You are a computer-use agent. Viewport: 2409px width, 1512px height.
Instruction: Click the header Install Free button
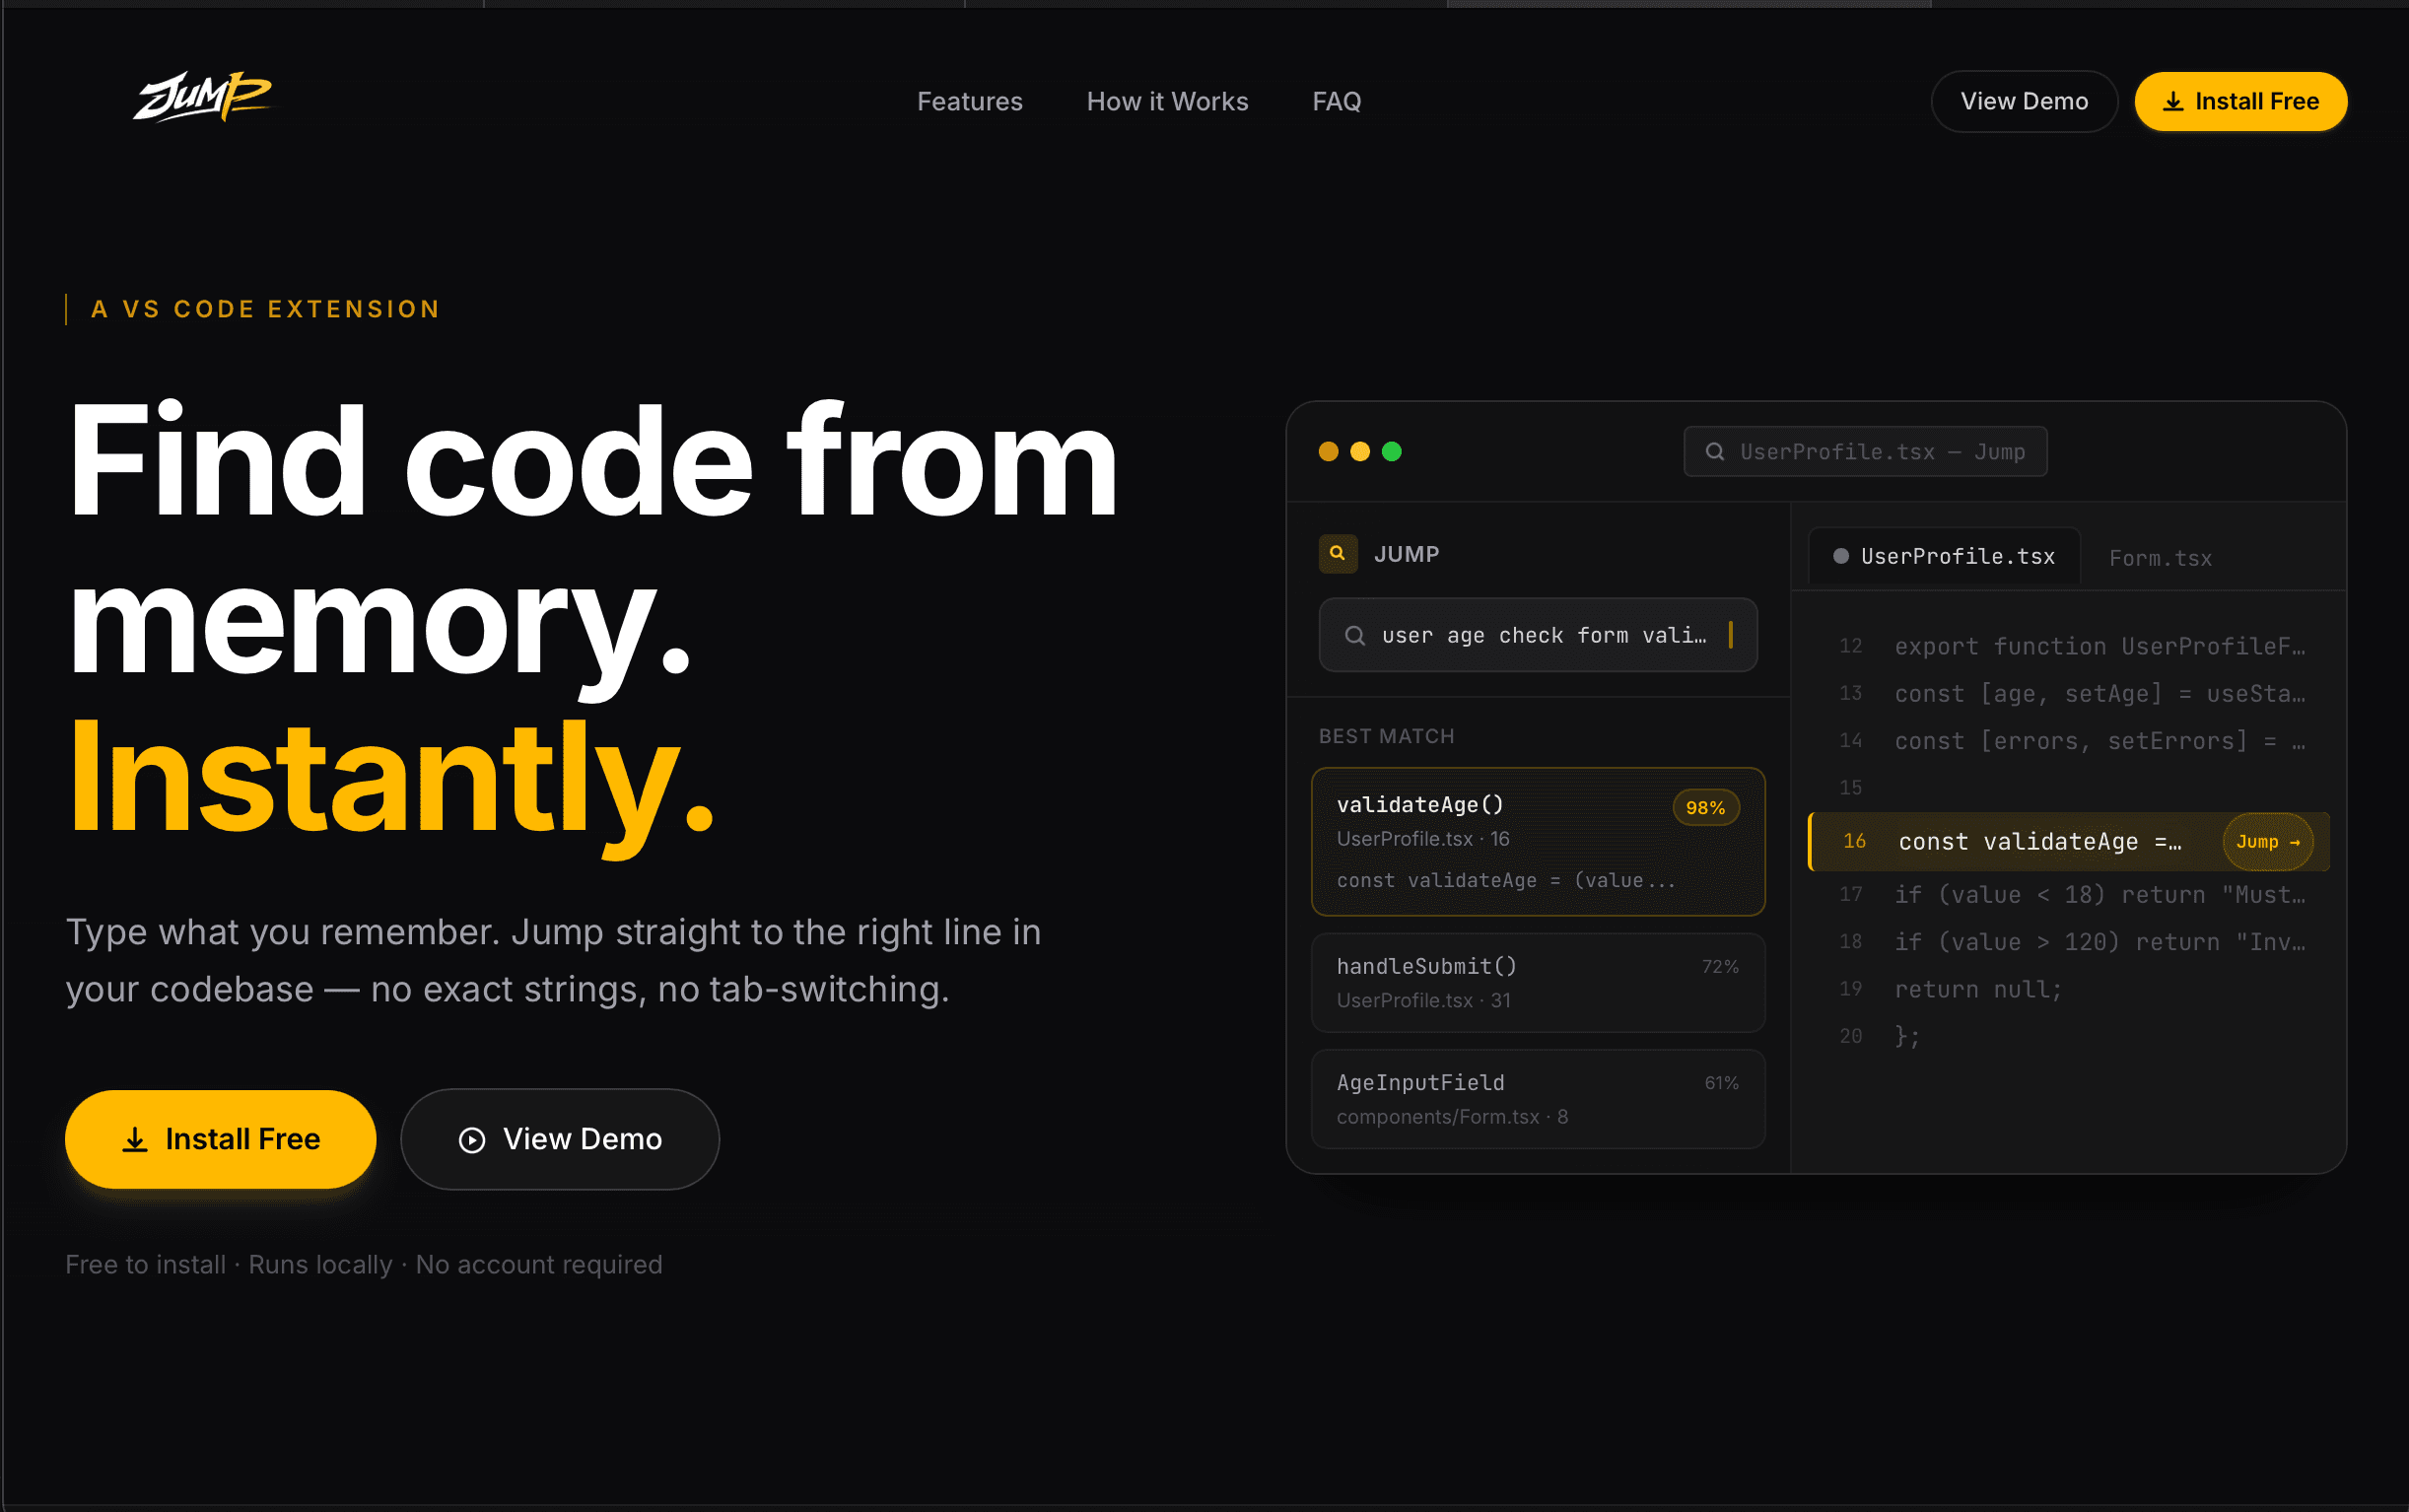point(2240,101)
